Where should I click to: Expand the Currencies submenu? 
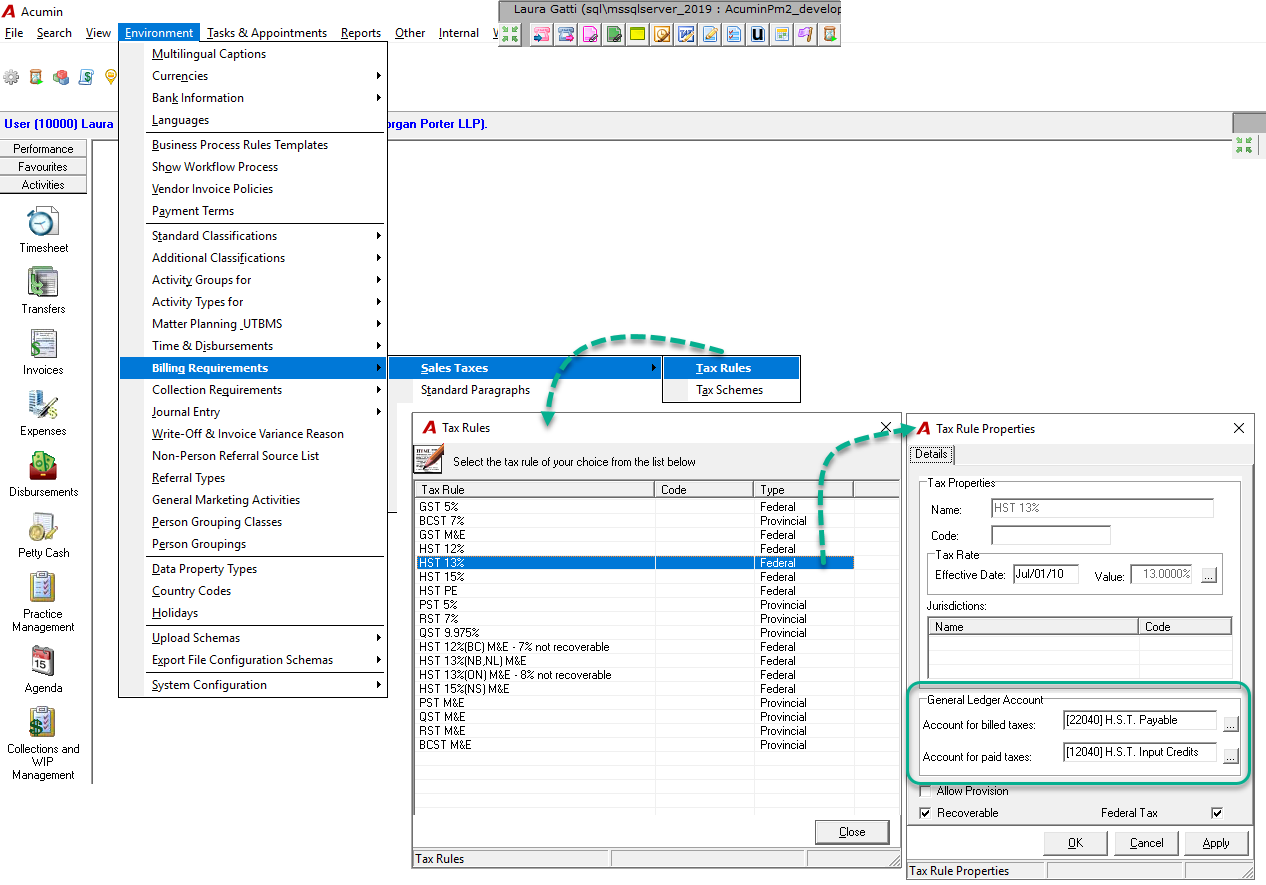click(x=253, y=76)
